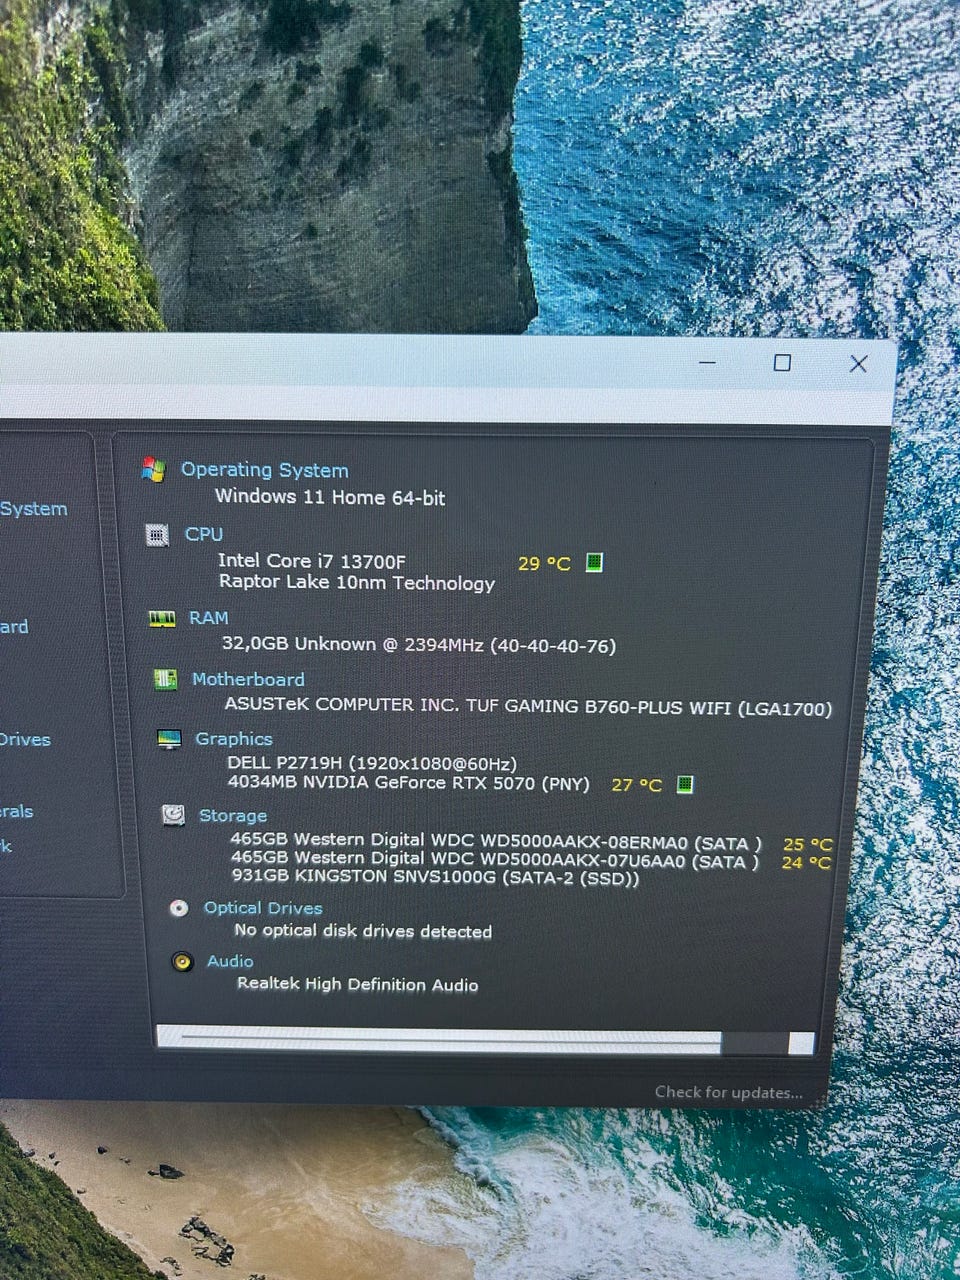Open the Operating System section link
Screen dimensions: 960x1280
click(x=265, y=470)
